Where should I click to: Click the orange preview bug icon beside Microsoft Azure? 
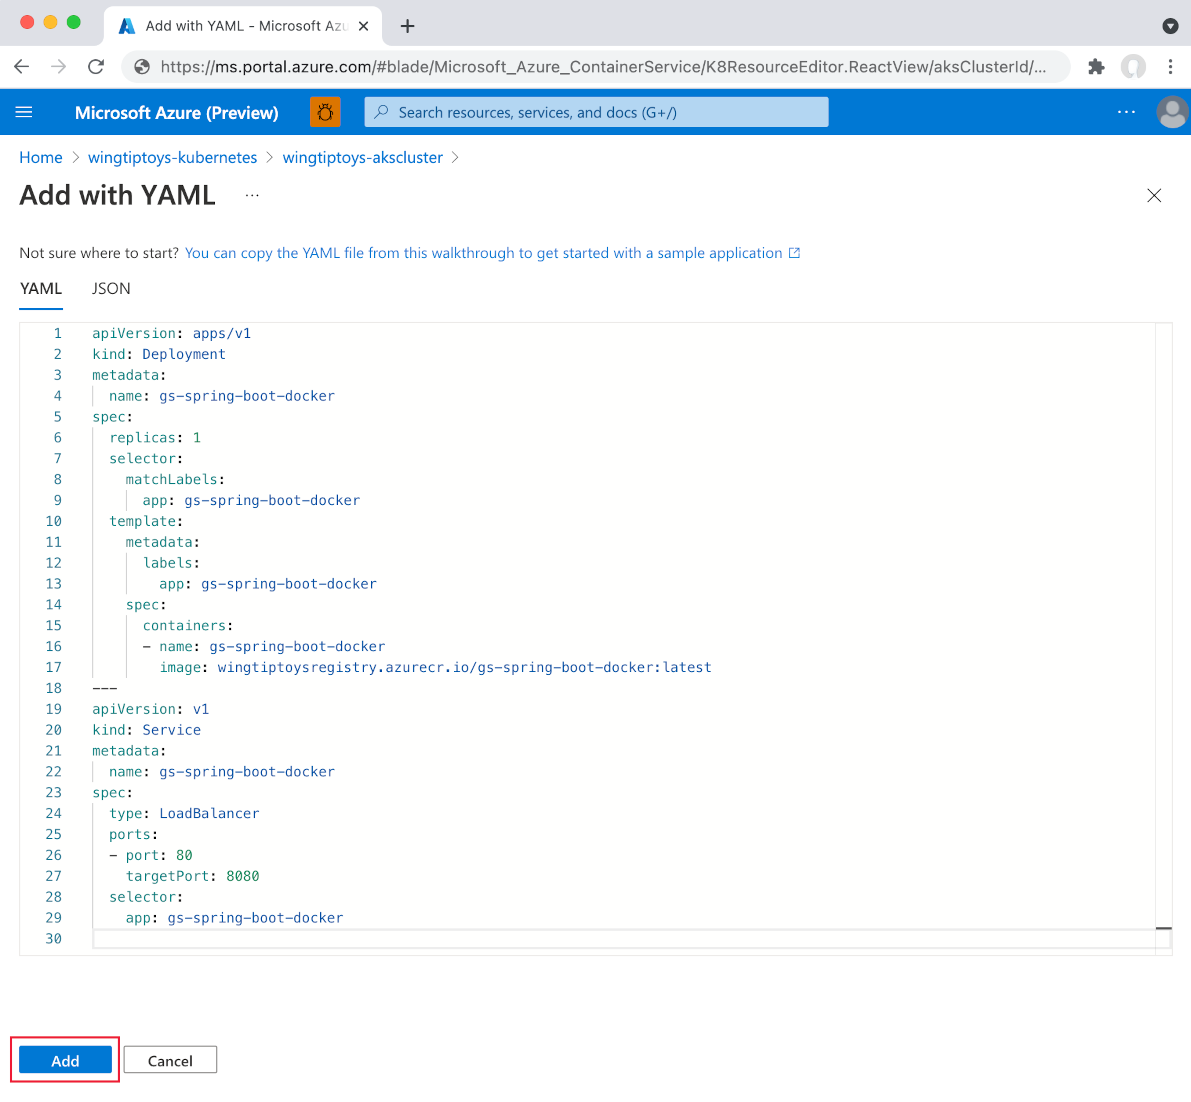pos(324,111)
